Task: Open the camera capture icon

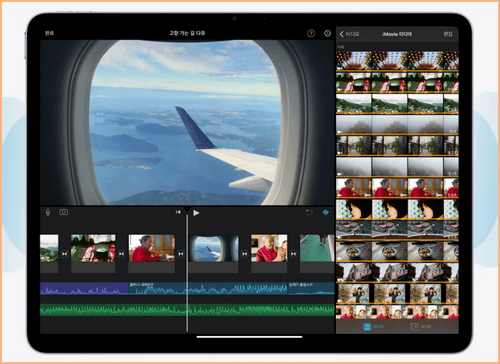Action: [x=63, y=212]
